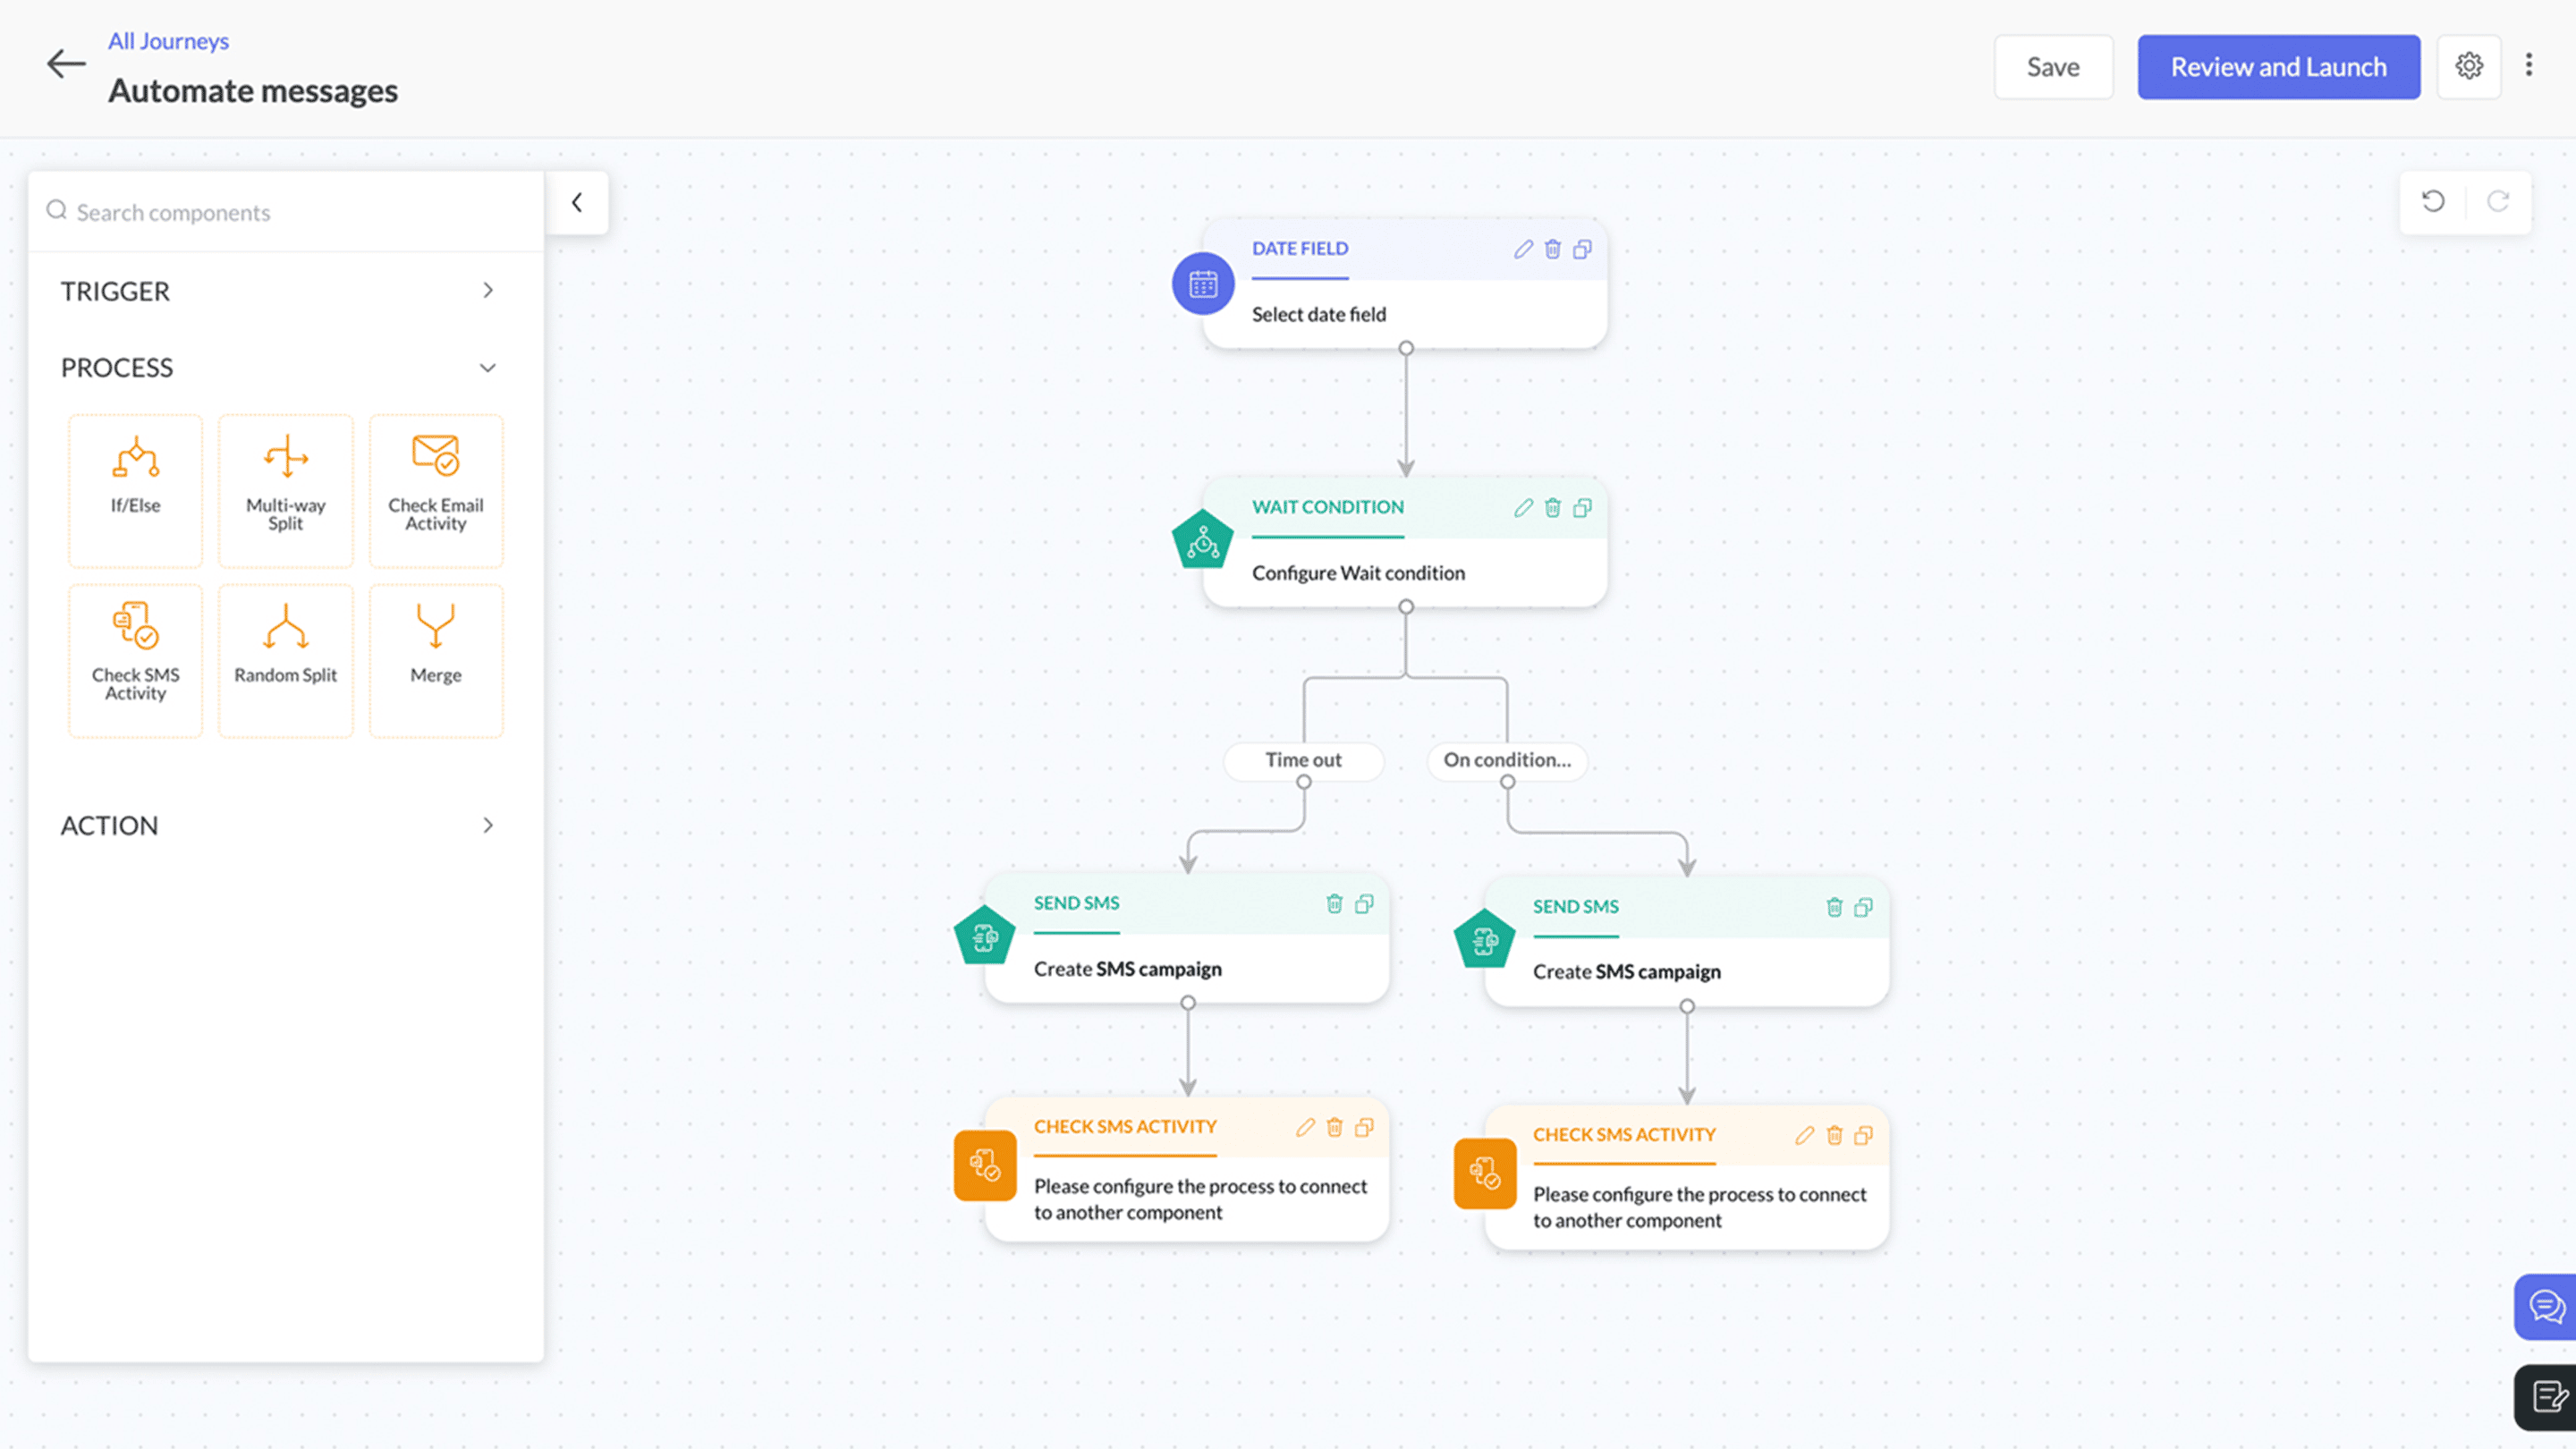This screenshot has height=1449, width=2576.
Task: Click the Save button
Action: tap(2053, 67)
